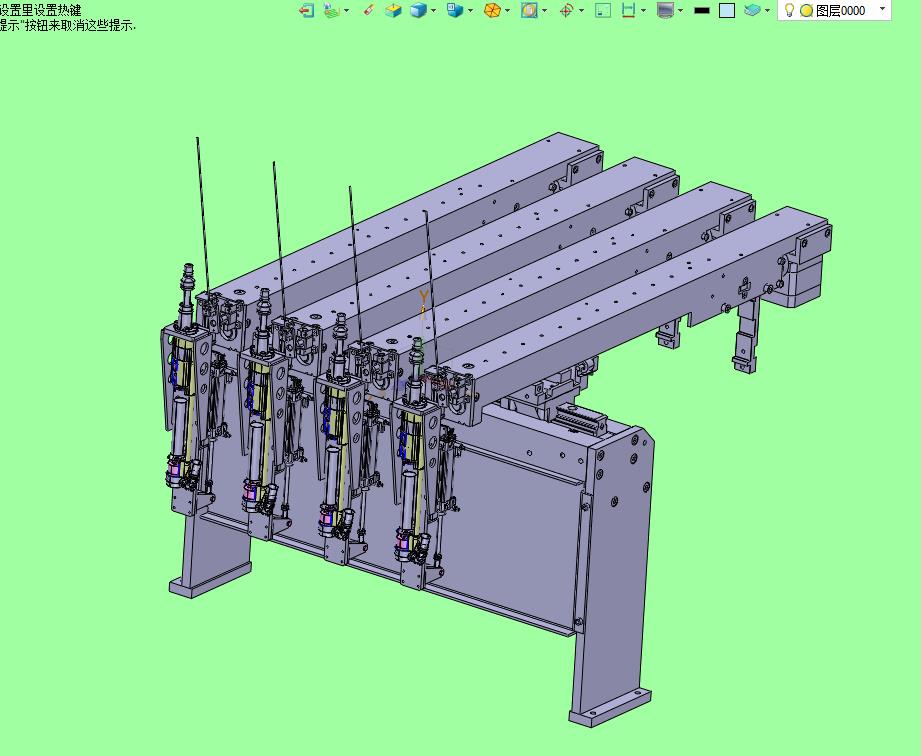Open the dimension bracket dropdown arrow
This screenshot has height=756, width=921.
pyautogui.click(x=643, y=11)
